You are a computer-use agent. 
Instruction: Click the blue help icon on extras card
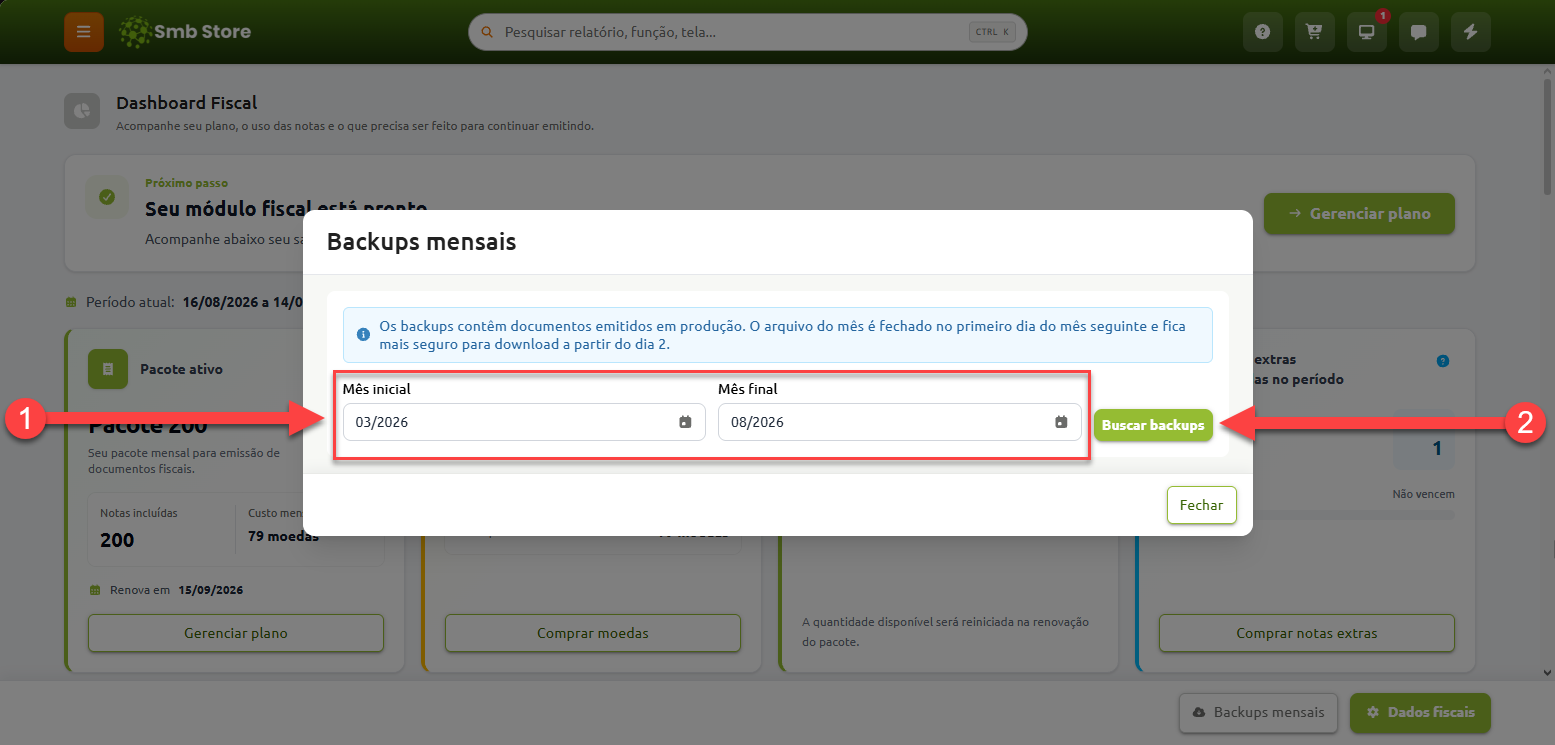coord(1442,361)
